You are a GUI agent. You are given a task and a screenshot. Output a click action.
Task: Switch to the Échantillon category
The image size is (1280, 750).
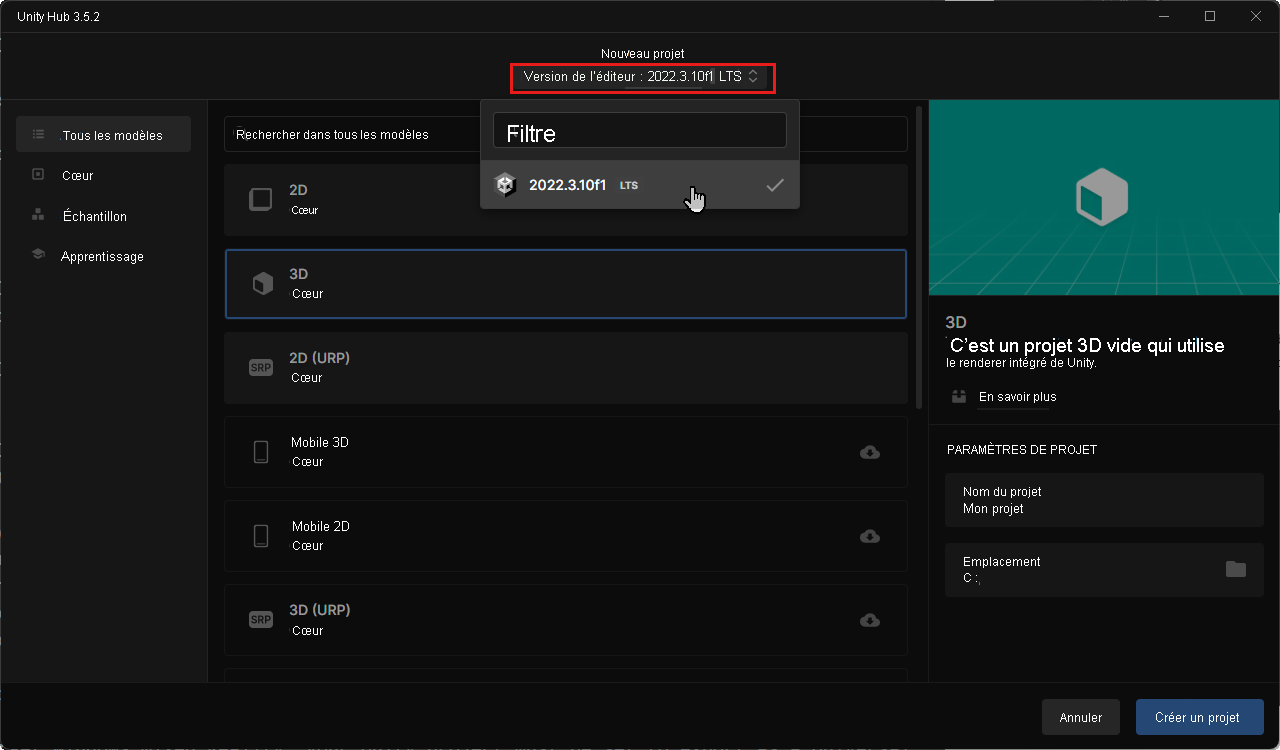tap(104, 216)
